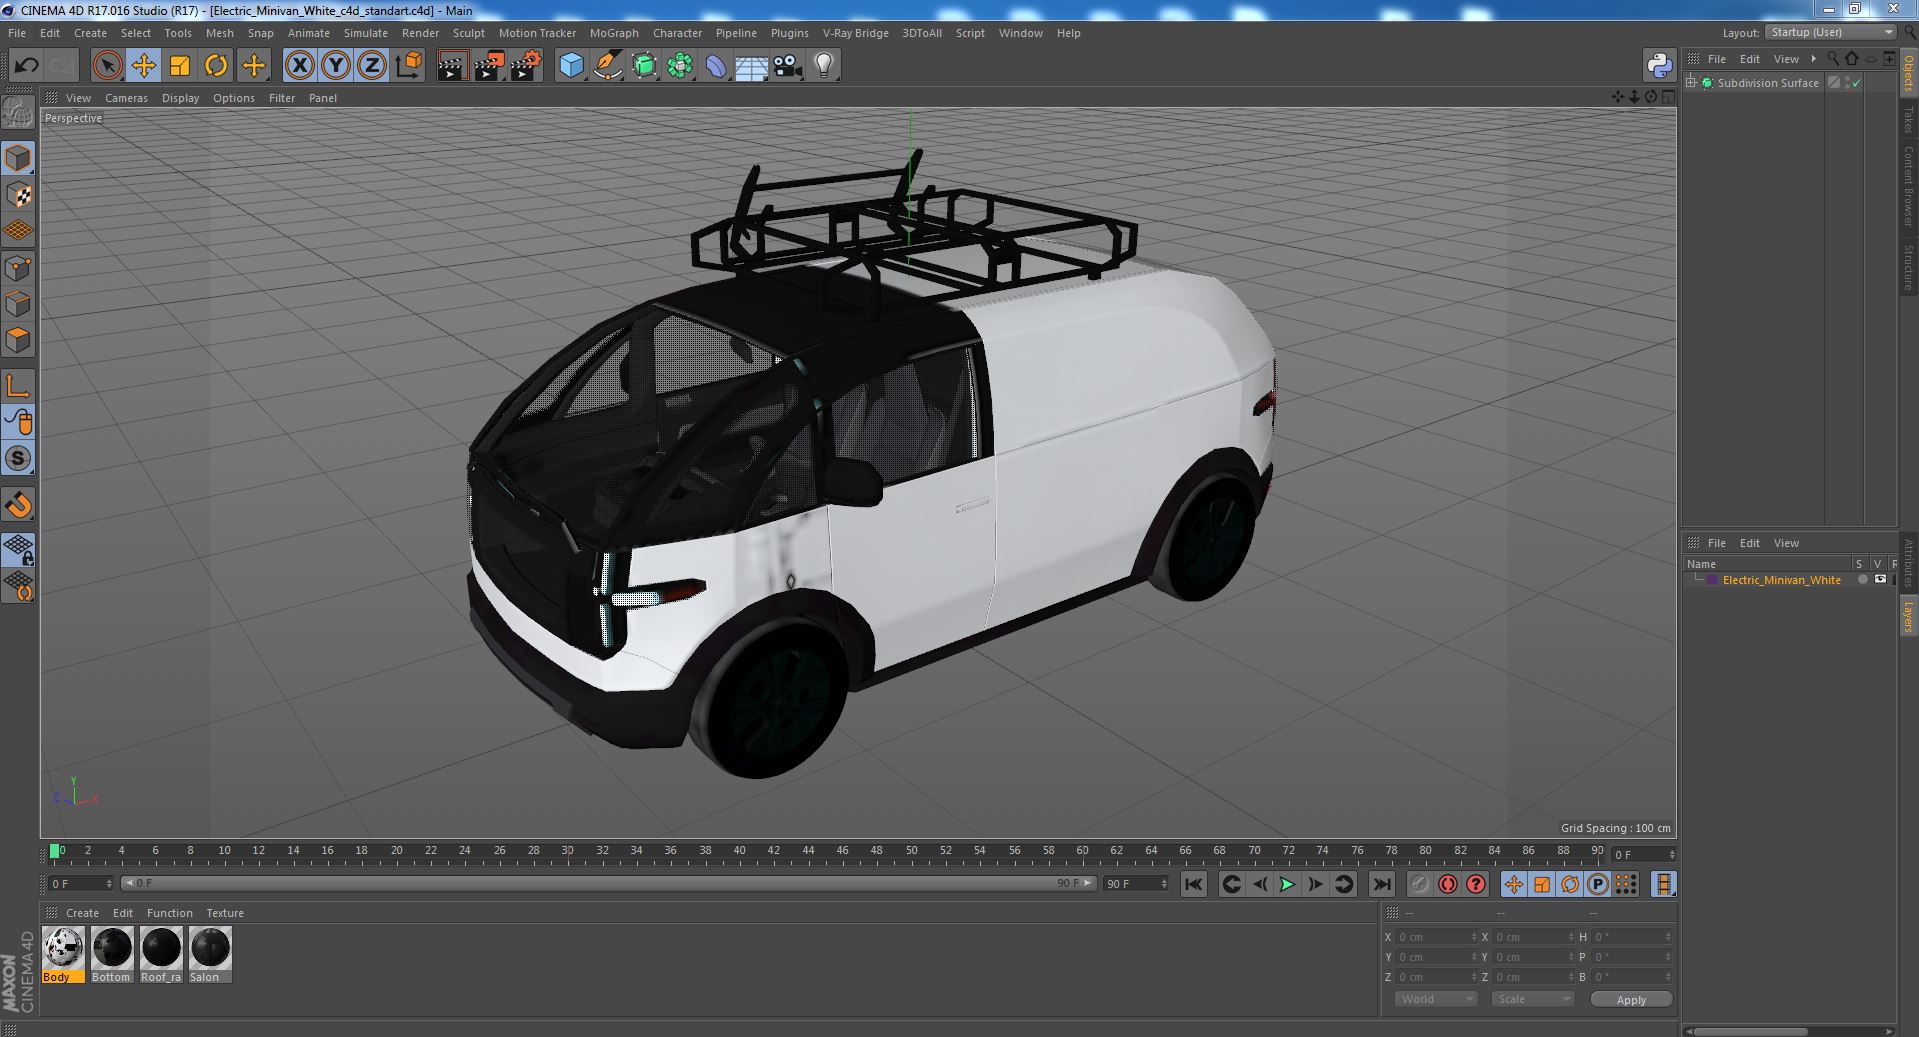Toggle visibility of Electric_Minivan_White layer
1919x1037 pixels.
click(1880, 580)
